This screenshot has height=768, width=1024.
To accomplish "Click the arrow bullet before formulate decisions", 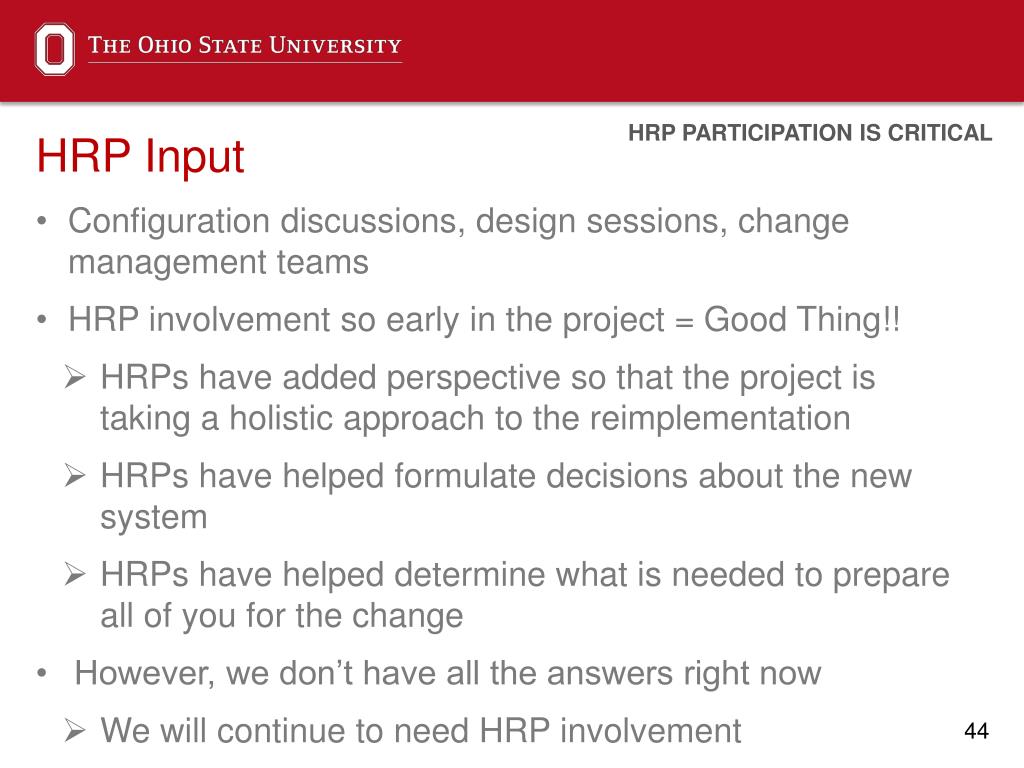I will pyautogui.click(x=75, y=475).
